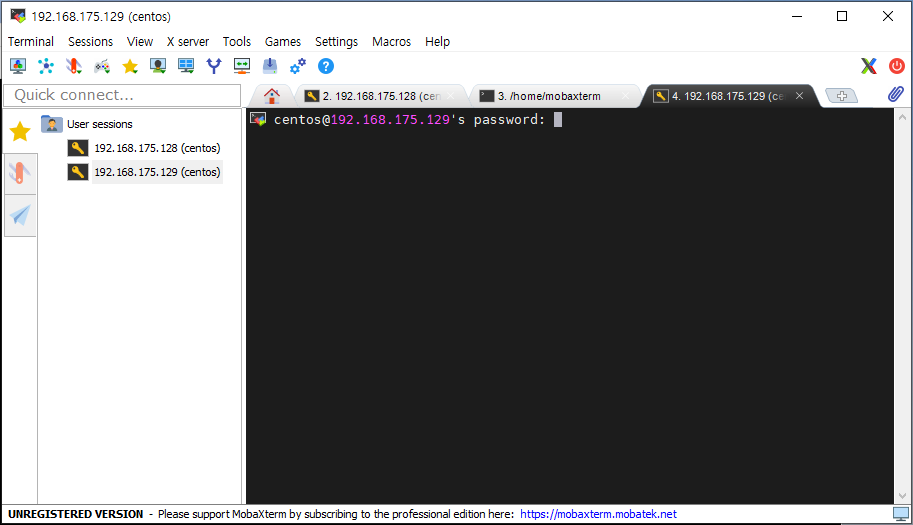
Task: Open the mobaxterm.mobatek.net link
Action: point(598,514)
